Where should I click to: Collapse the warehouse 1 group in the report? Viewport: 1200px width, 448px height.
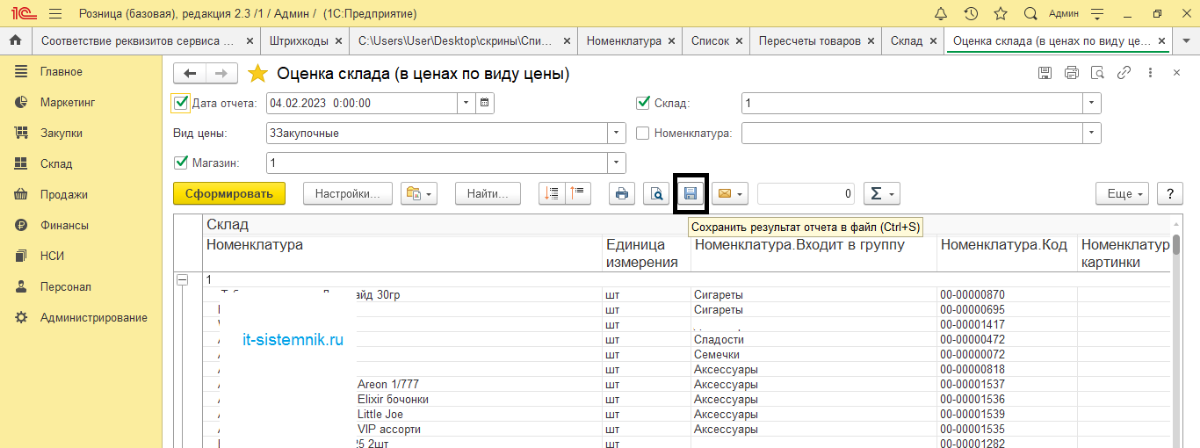tap(182, 280)
